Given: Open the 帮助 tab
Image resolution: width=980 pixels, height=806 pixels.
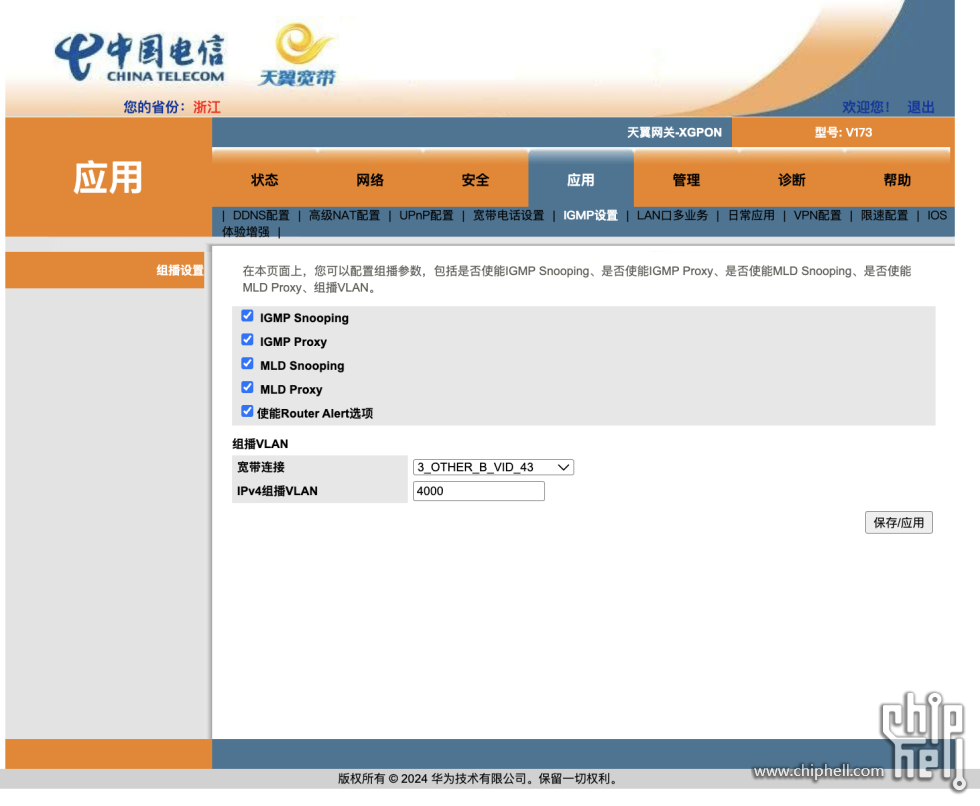Looking at the screenshot, I should (898, 180).
